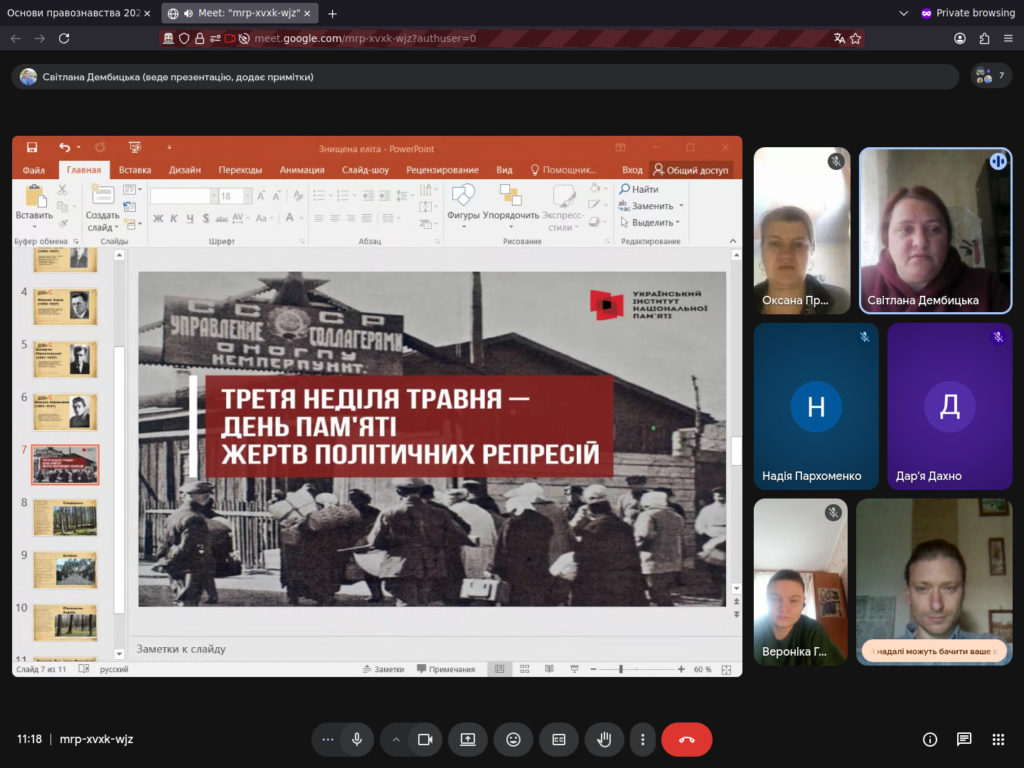The width and height of the screenshot is (1024, 768).
Task: Open the meeting details info icon
Action: coord(930,739)
